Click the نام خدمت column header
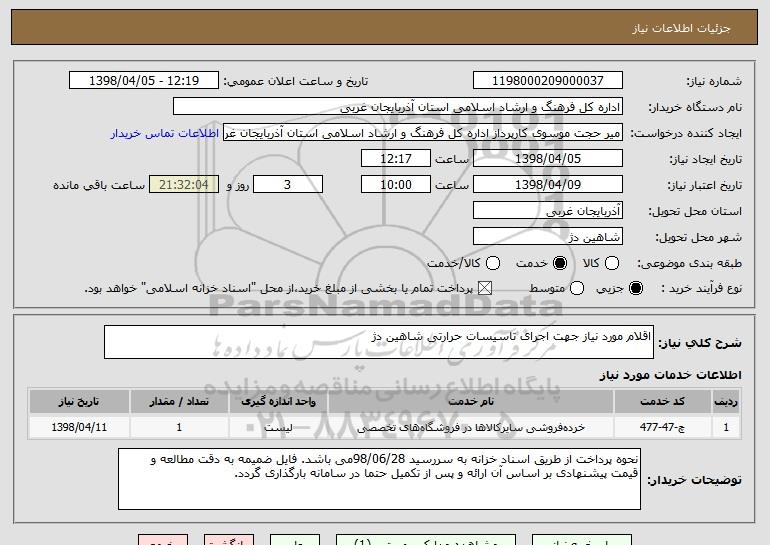 tap(470, 402)
